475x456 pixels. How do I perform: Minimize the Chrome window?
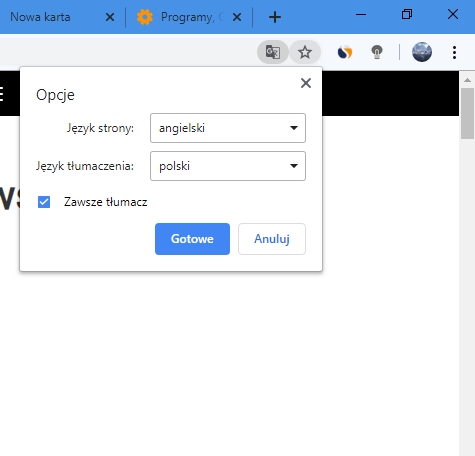point(361,15)
